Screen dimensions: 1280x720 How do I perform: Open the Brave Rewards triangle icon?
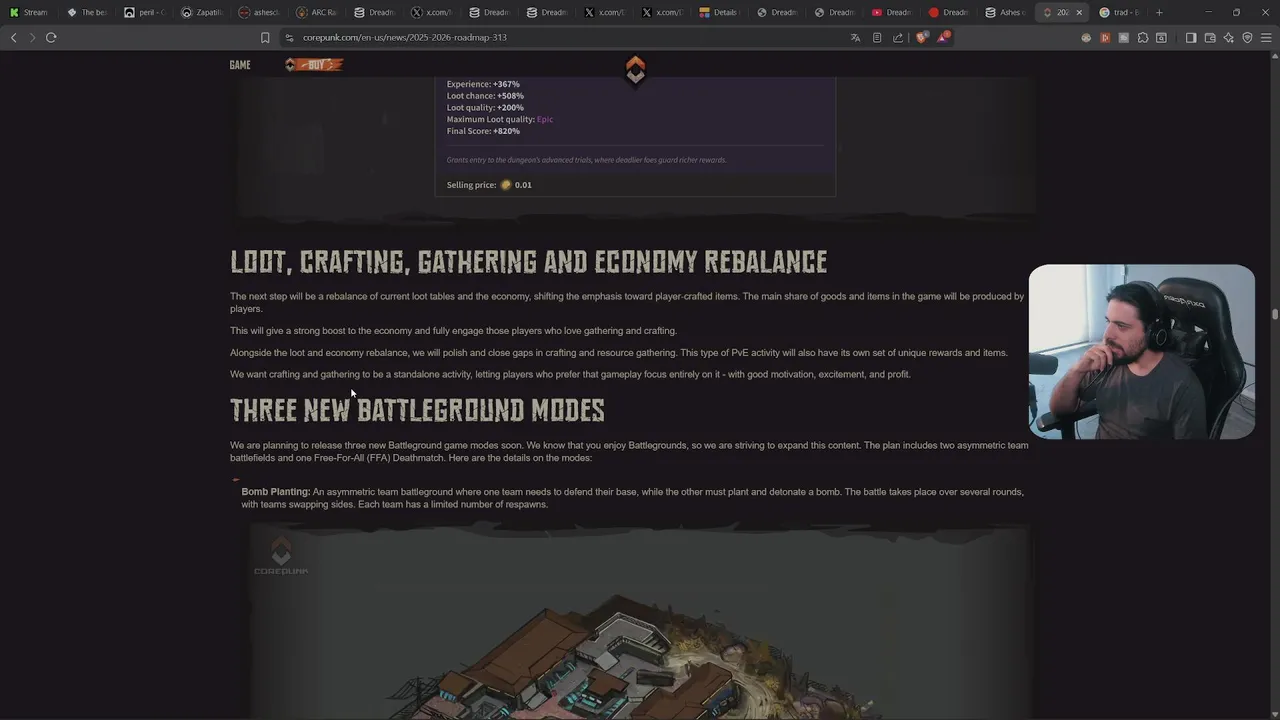pos(943,37)
